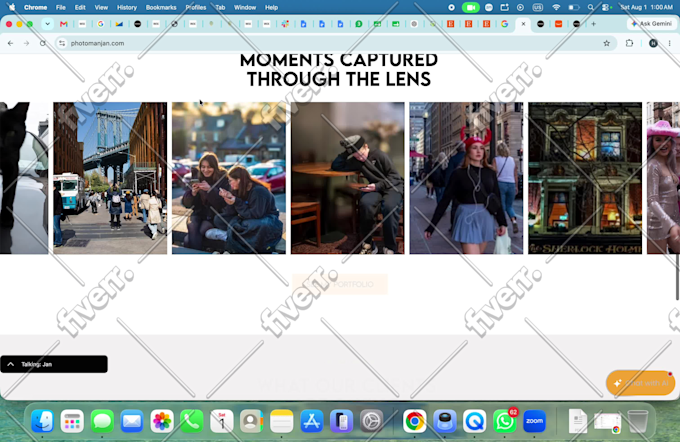Open the Window menu

click(245, 7)
